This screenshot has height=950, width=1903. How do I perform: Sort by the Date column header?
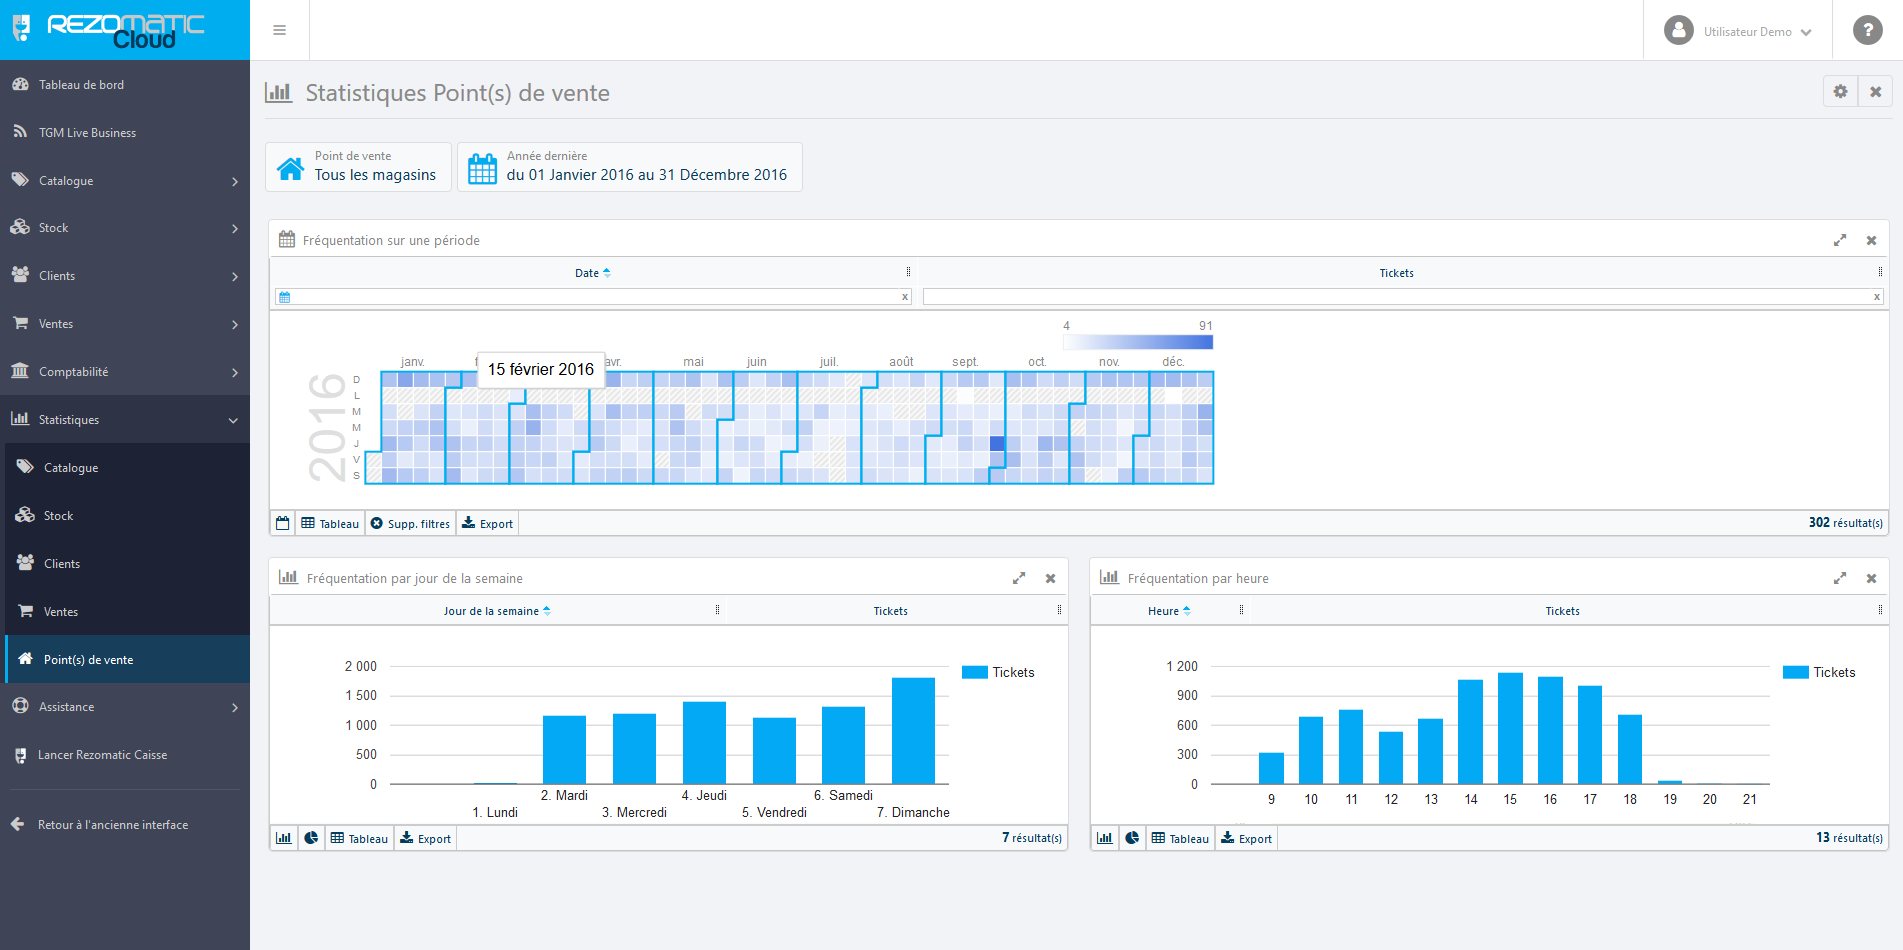click(x=592, y=273)
